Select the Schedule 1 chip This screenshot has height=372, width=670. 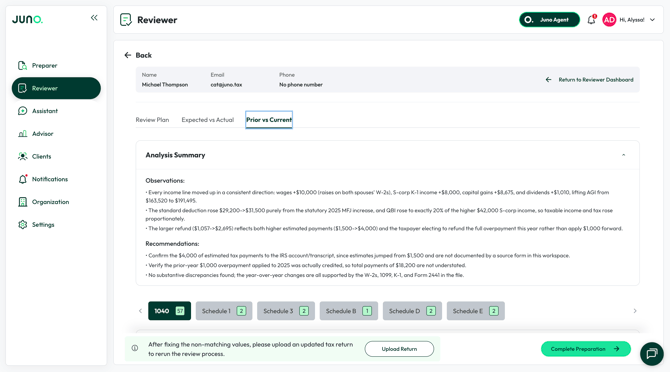click(224, 311)
